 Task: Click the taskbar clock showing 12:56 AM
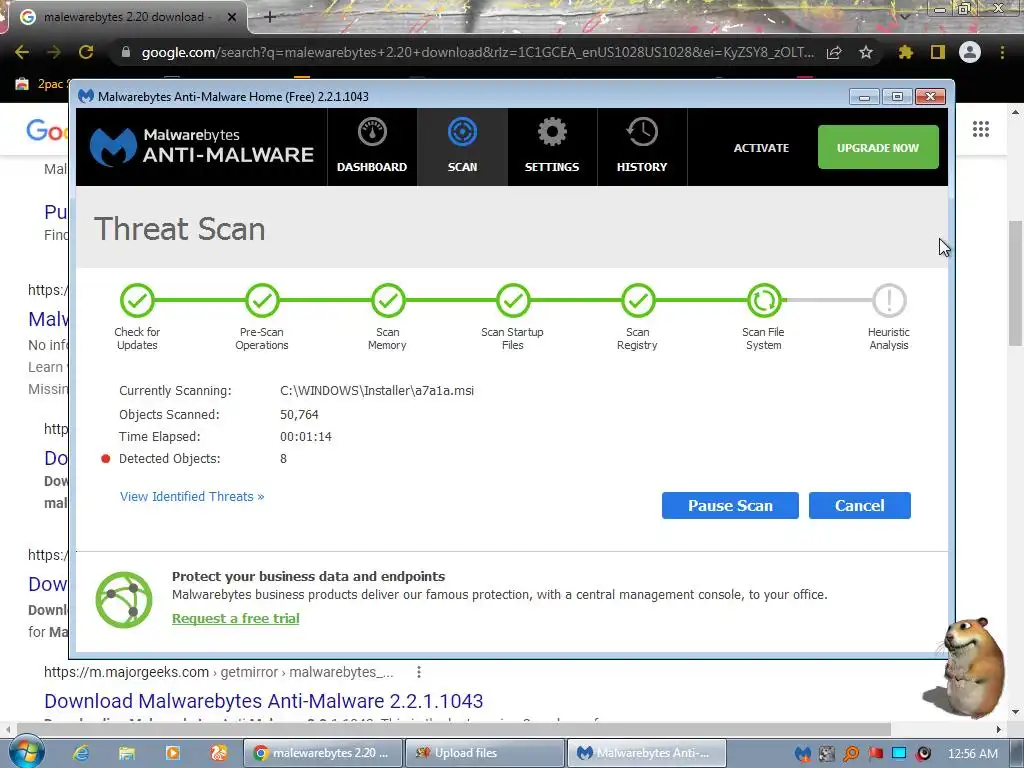tap(973, 754)
